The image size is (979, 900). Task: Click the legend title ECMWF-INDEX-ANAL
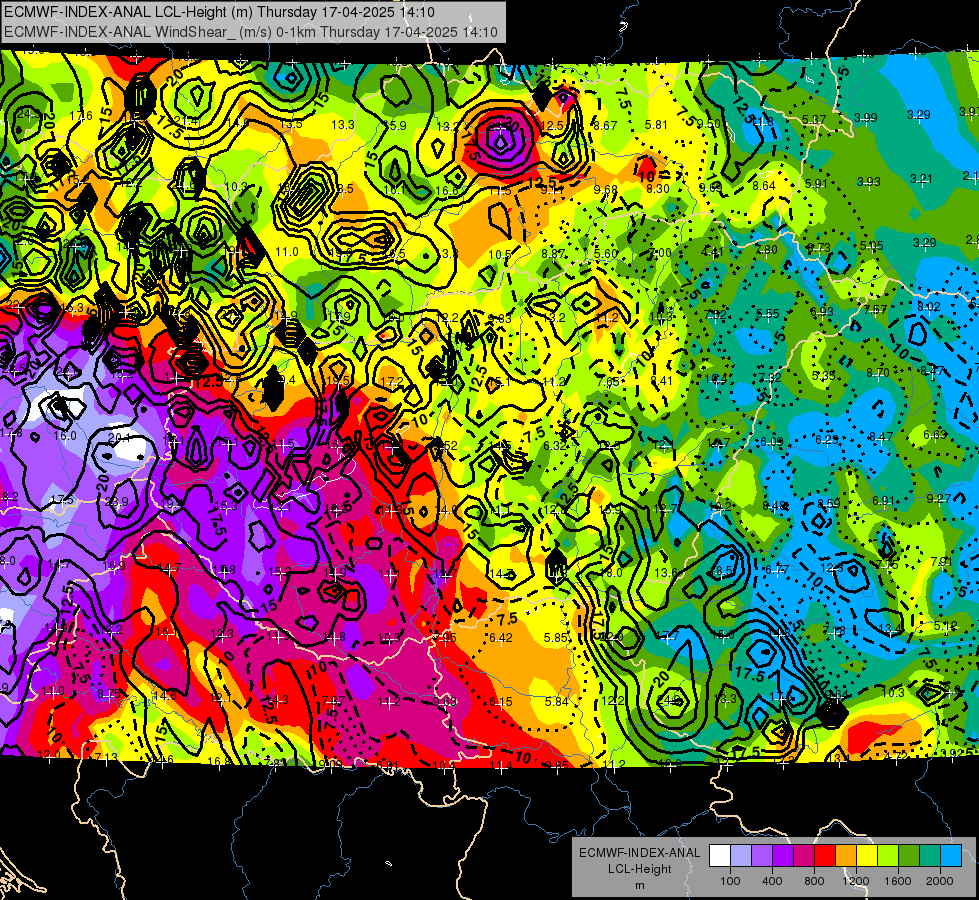point(639,853)
